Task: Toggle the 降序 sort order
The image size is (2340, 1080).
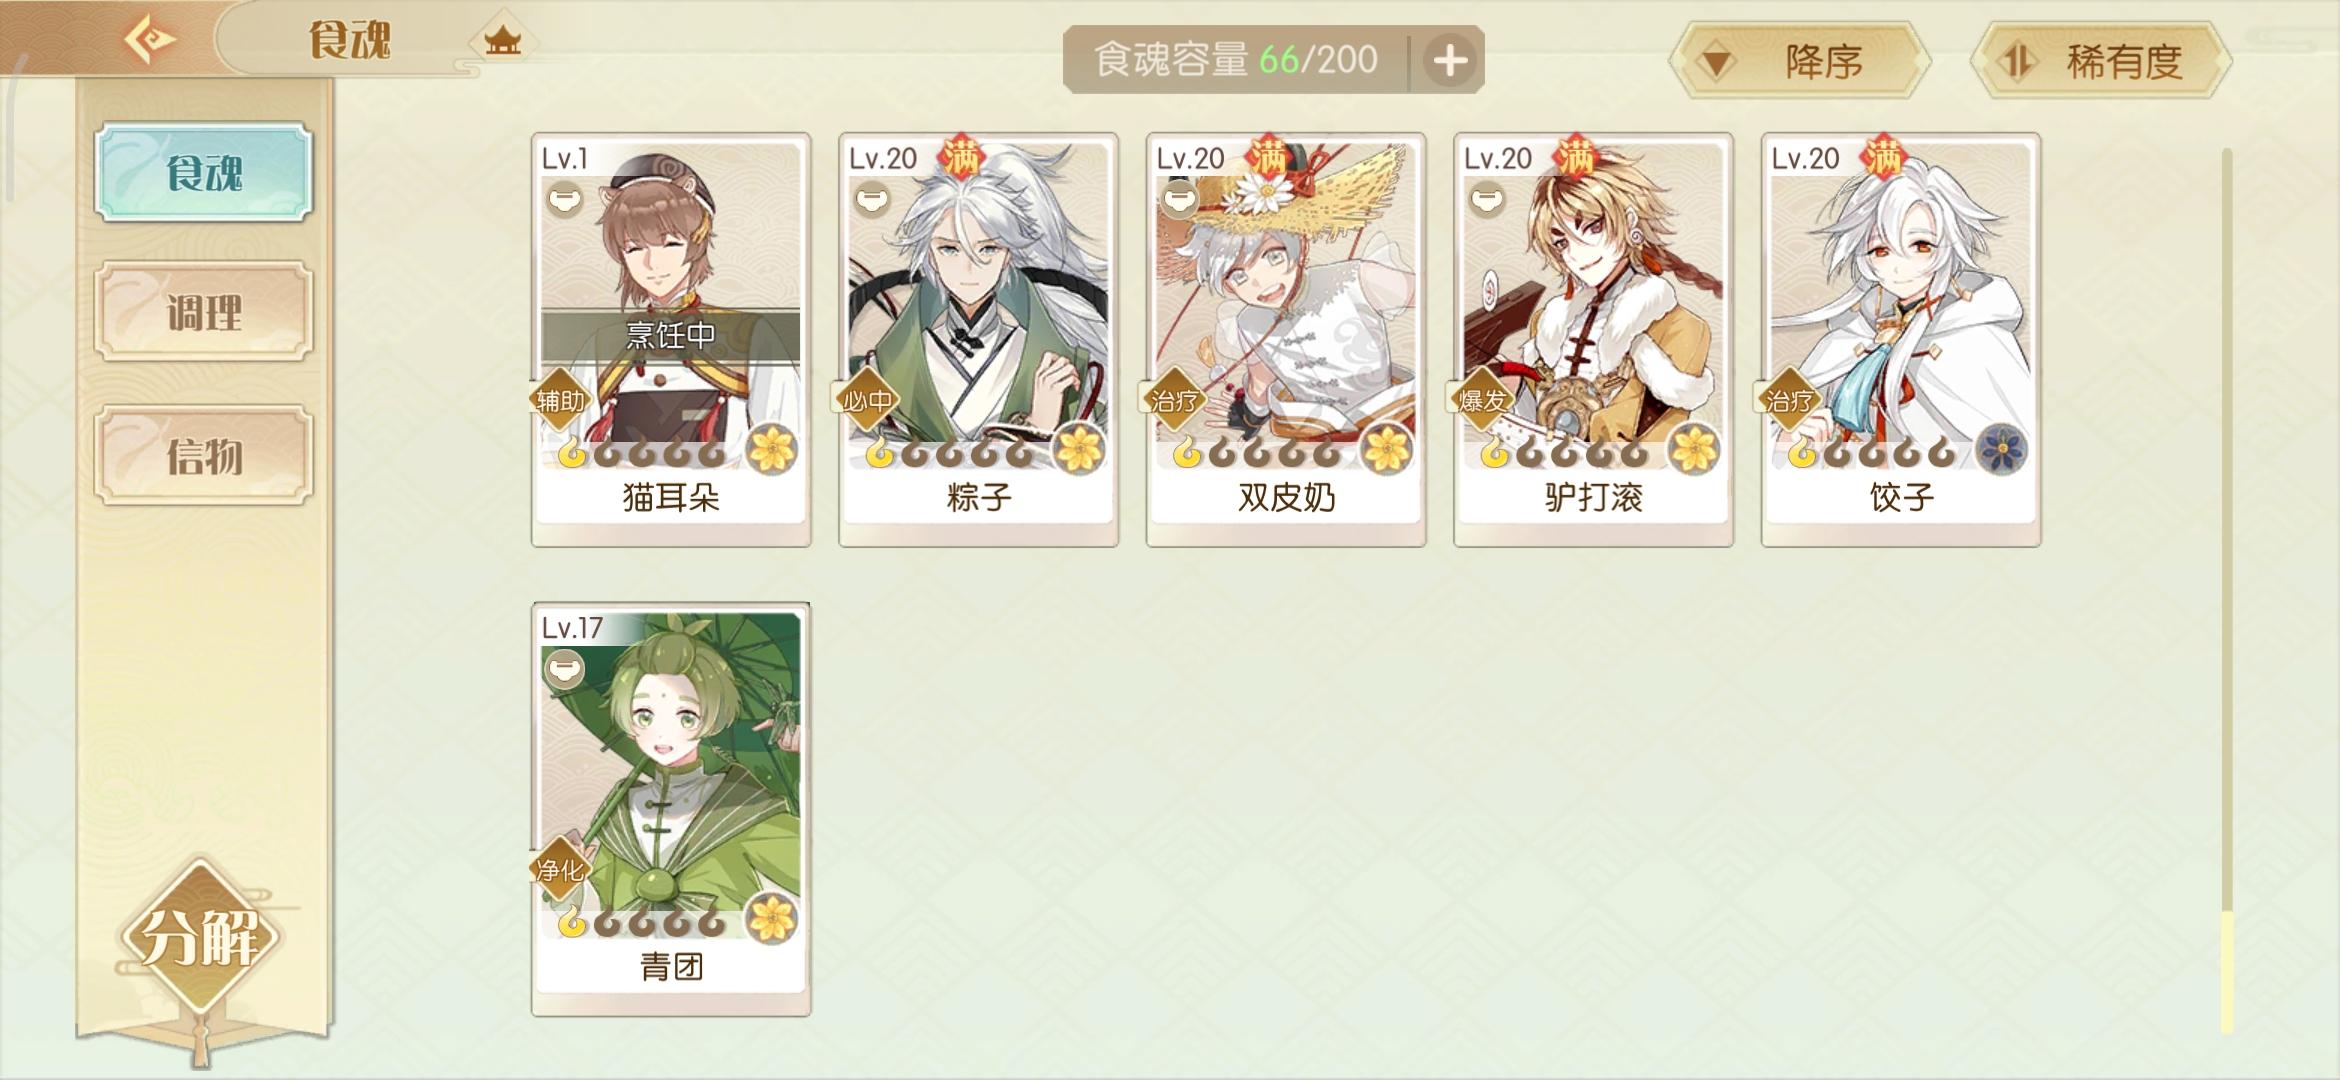Action: [x=1799, y=61]
